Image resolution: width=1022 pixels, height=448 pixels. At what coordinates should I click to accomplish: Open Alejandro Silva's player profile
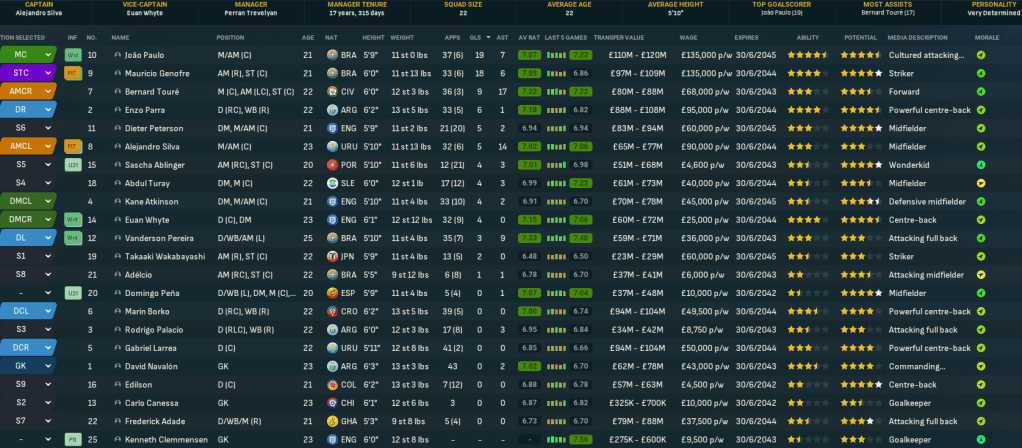[x=152, y=146]
